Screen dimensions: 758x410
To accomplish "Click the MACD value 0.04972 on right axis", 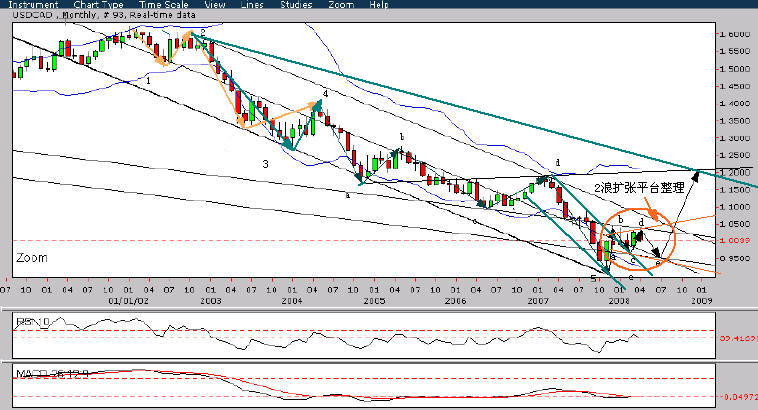I will pyautogui.click(x=739, y=396).
